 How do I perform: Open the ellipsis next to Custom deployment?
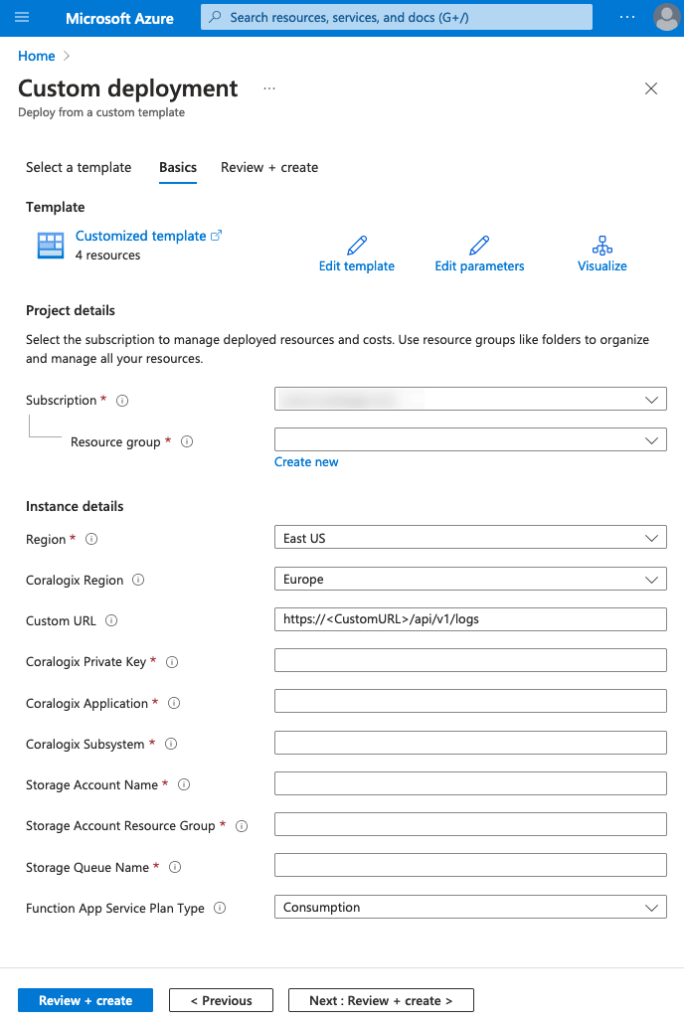point(269,88)
